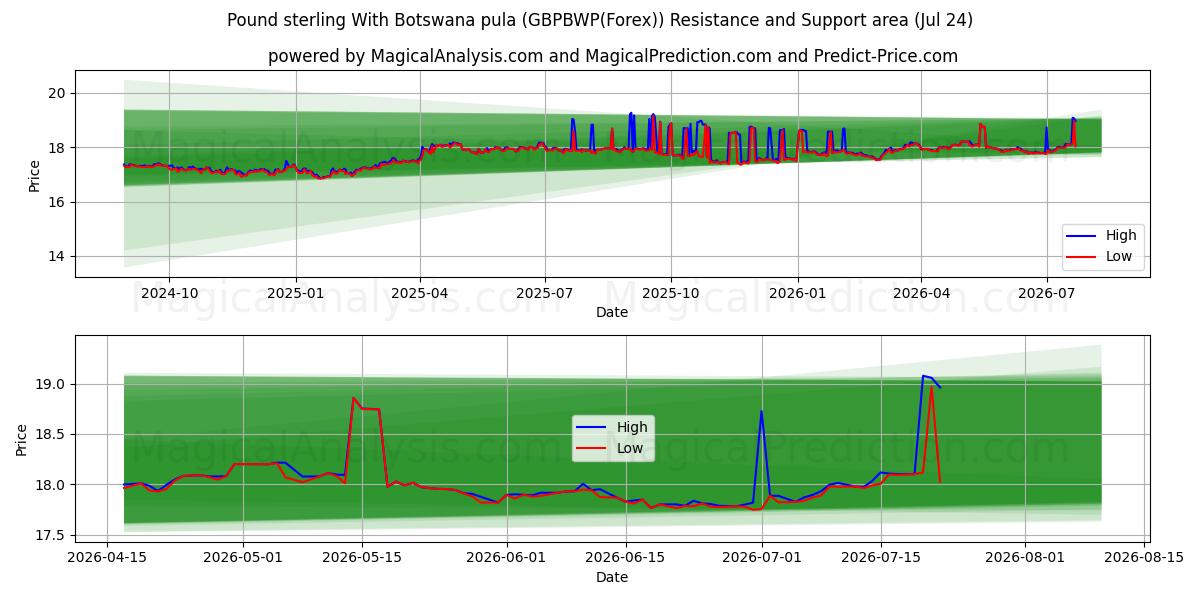Click the 2026-01 tick label
Screen dimensions: 1200x600
point(797,292)
